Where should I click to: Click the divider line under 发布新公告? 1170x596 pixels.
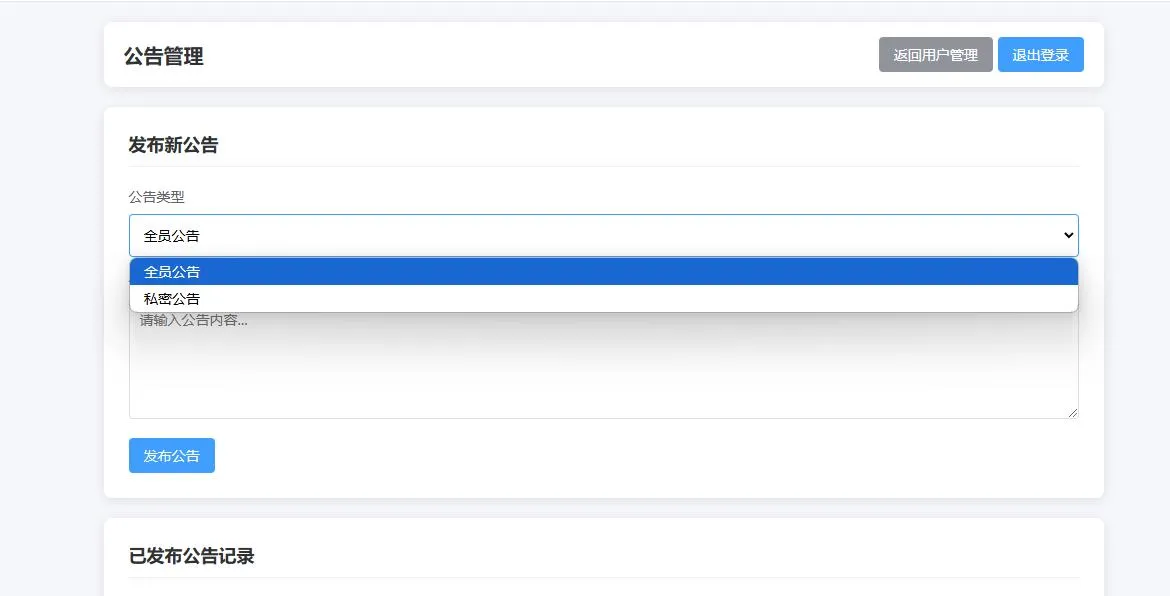[x=603, y=166]
